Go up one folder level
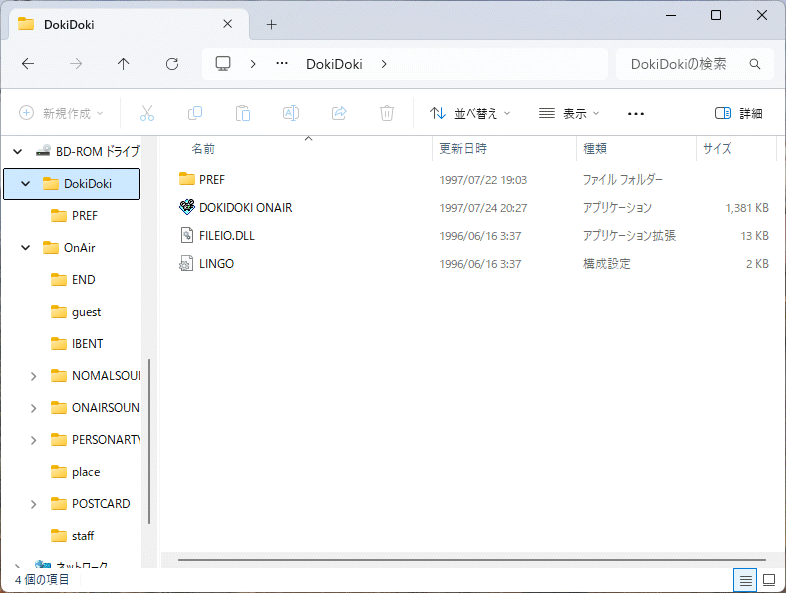Screen dimensions: 786x593 pyautogui.click(x=123, y=64)
